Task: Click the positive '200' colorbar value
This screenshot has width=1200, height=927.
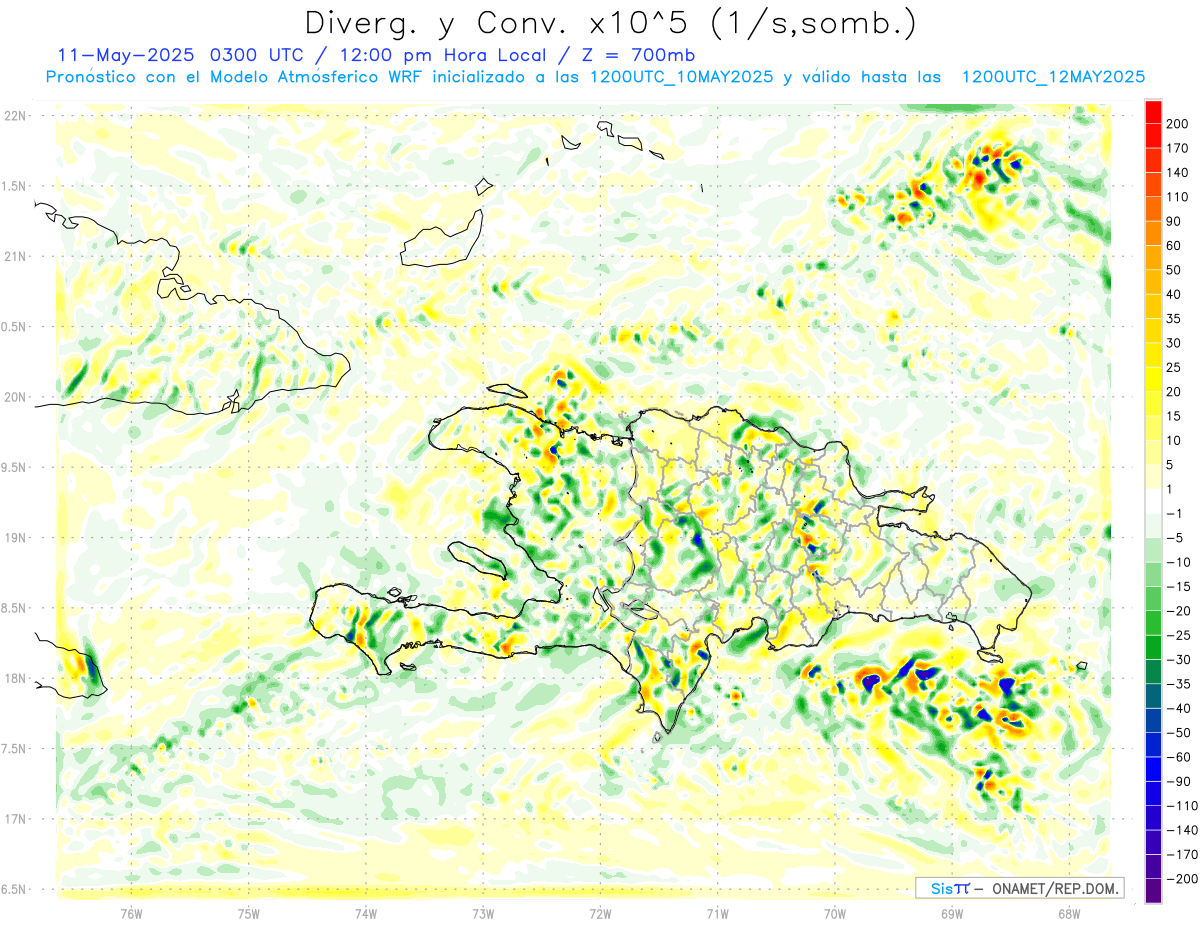Action: click(x=1178, y=124)
